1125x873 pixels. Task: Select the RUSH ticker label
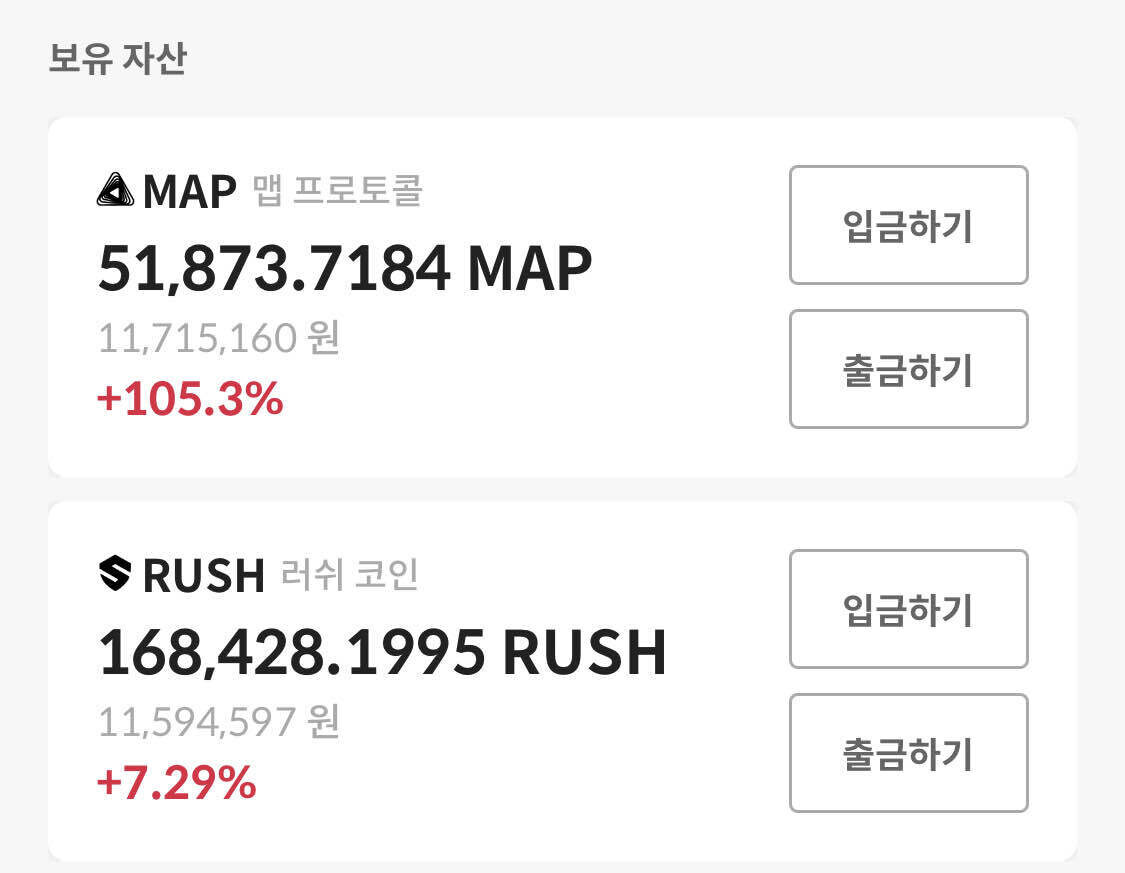(x=204, y=575)
